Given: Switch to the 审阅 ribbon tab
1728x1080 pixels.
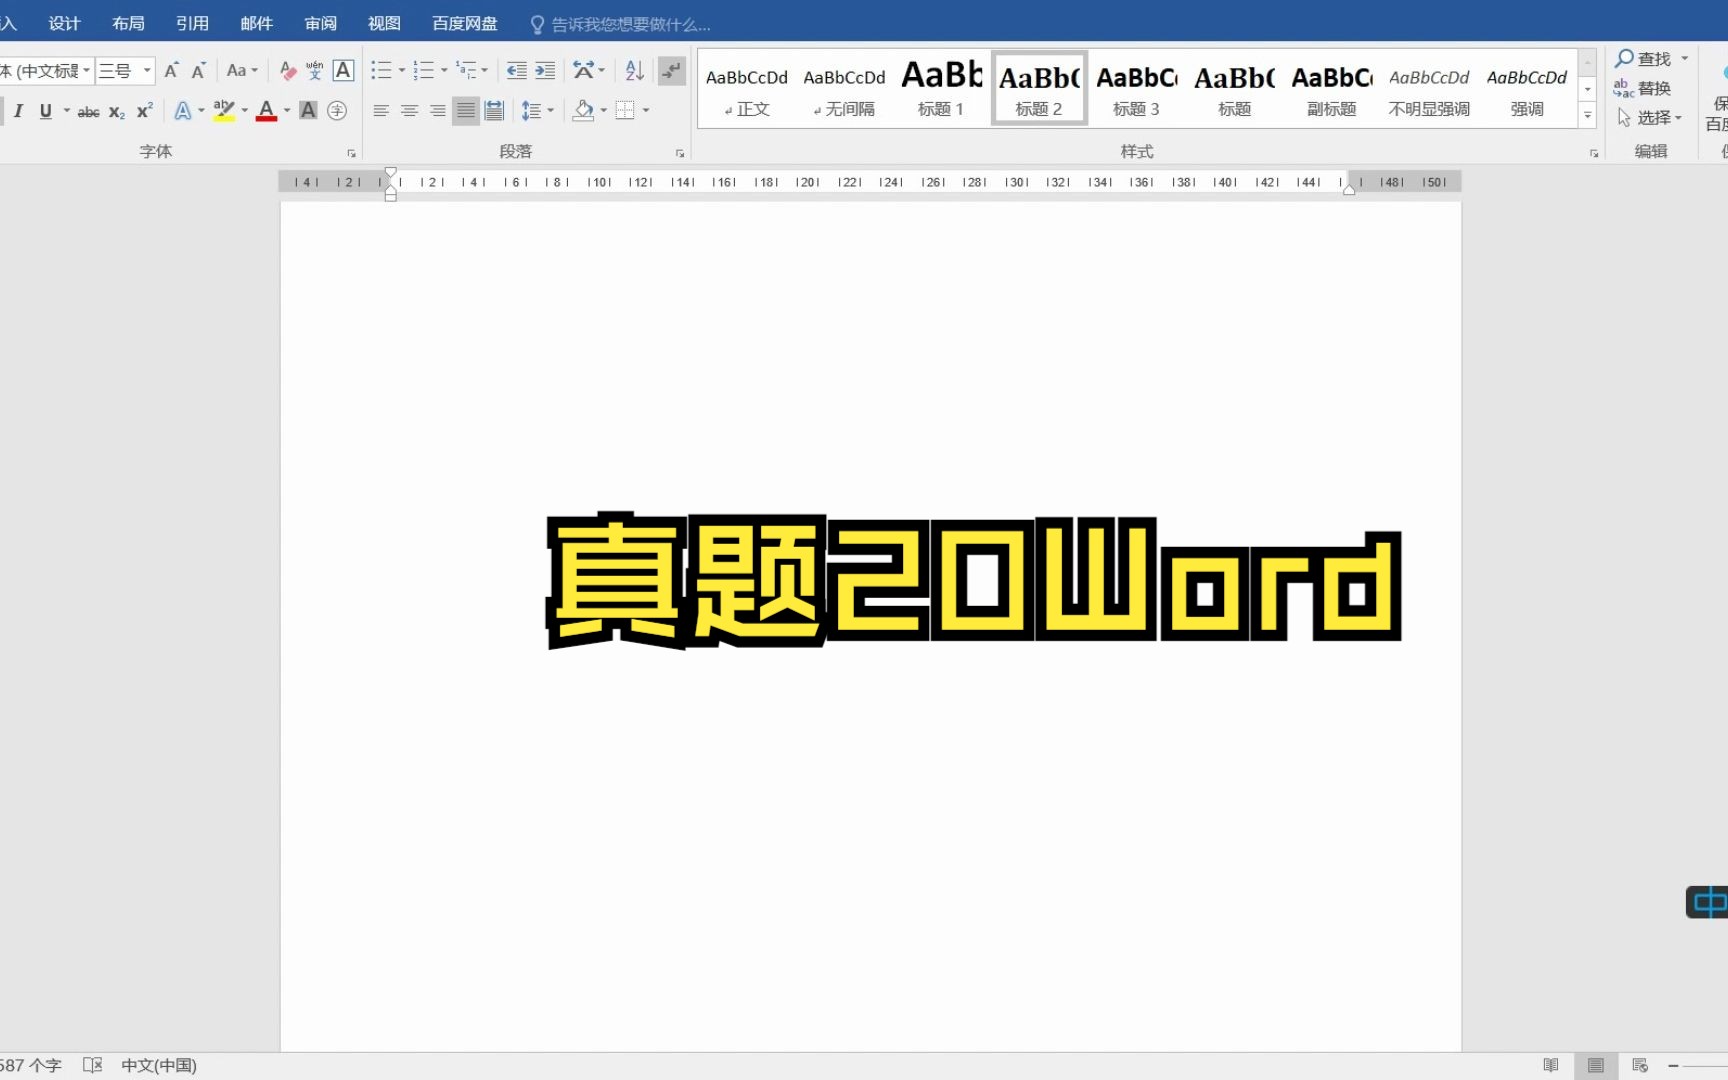Looking at the screenshot, I should point(320,23).
